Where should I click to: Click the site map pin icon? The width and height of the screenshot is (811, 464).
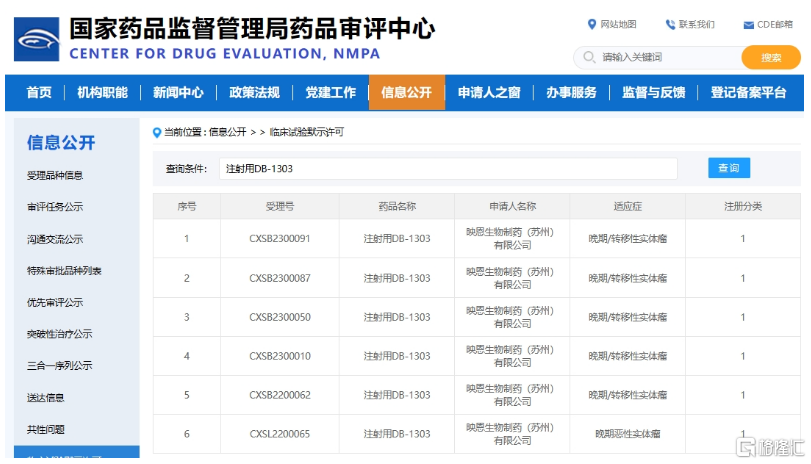click(x=592, y=24)
